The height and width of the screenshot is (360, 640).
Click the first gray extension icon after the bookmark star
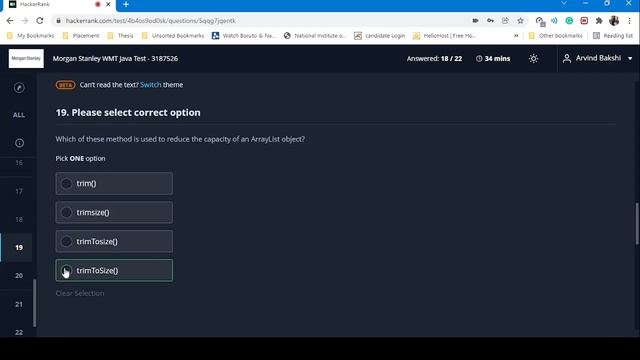click(540, 21)
